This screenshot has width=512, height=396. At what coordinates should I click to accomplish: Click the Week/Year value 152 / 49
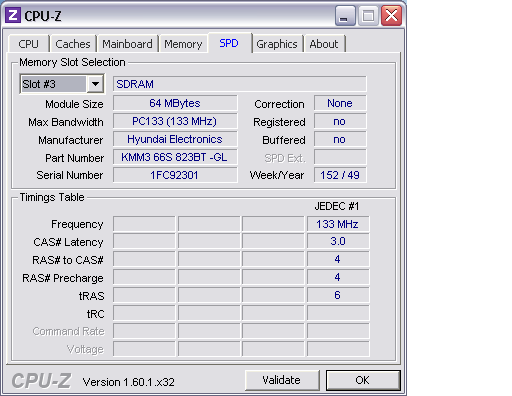[x=340, y=175]
